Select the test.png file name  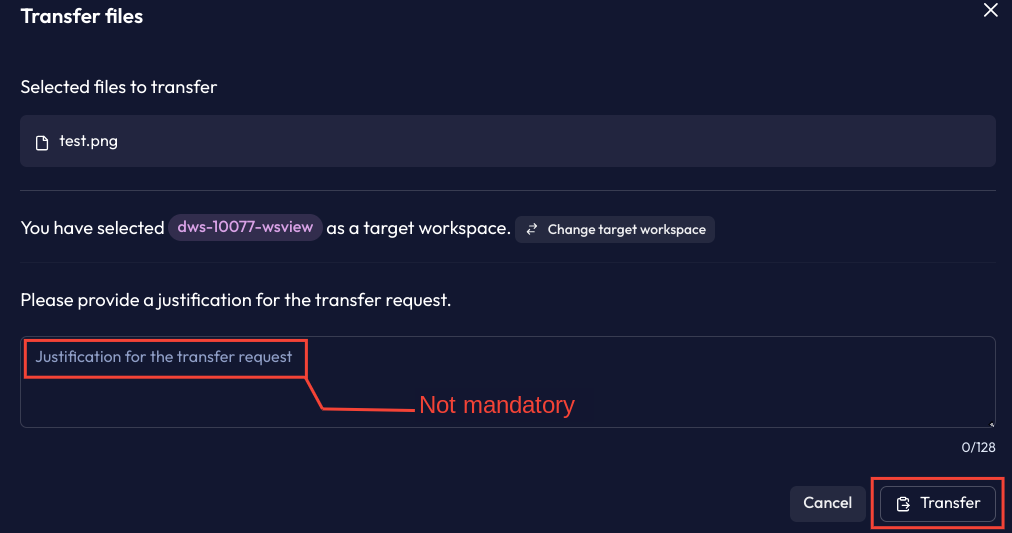[x=88, y=141]
